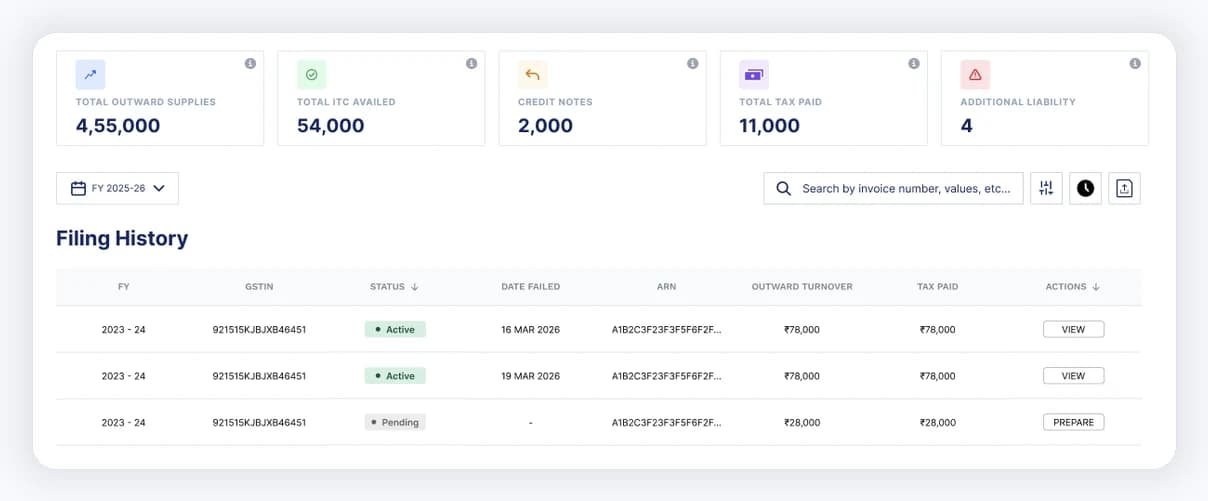Image resolution: width=1208 pixels, height=501 pixels.
Task: Expand the FY 2025-26 dropdown
Action: click(x=117, y=188)
